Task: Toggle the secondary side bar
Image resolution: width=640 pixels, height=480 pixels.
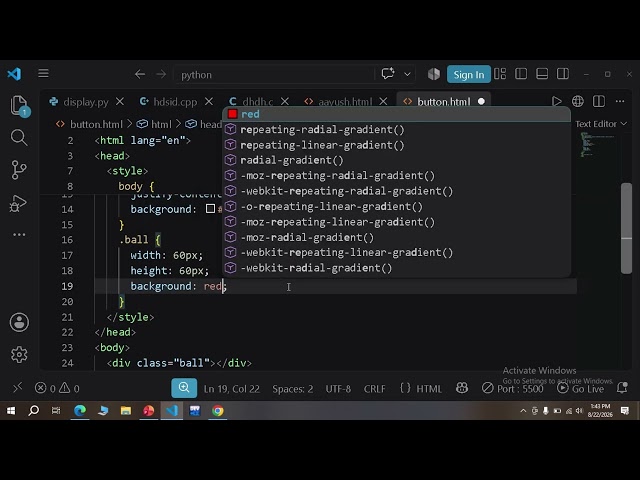Action: pos(563,74)
